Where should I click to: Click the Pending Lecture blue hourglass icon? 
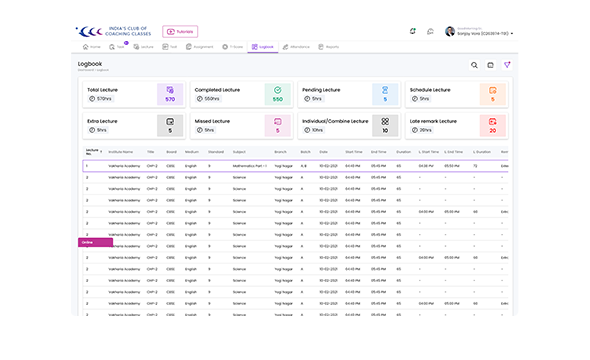click(385, 90)
